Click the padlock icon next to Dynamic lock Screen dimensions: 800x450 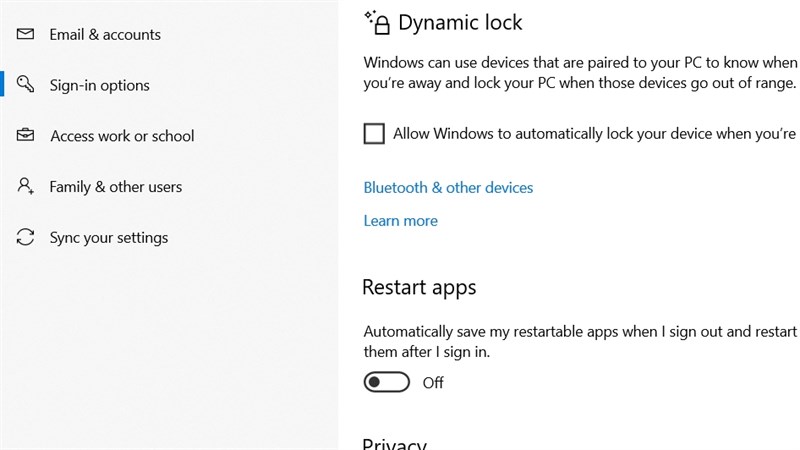click(x=379, y=22)
